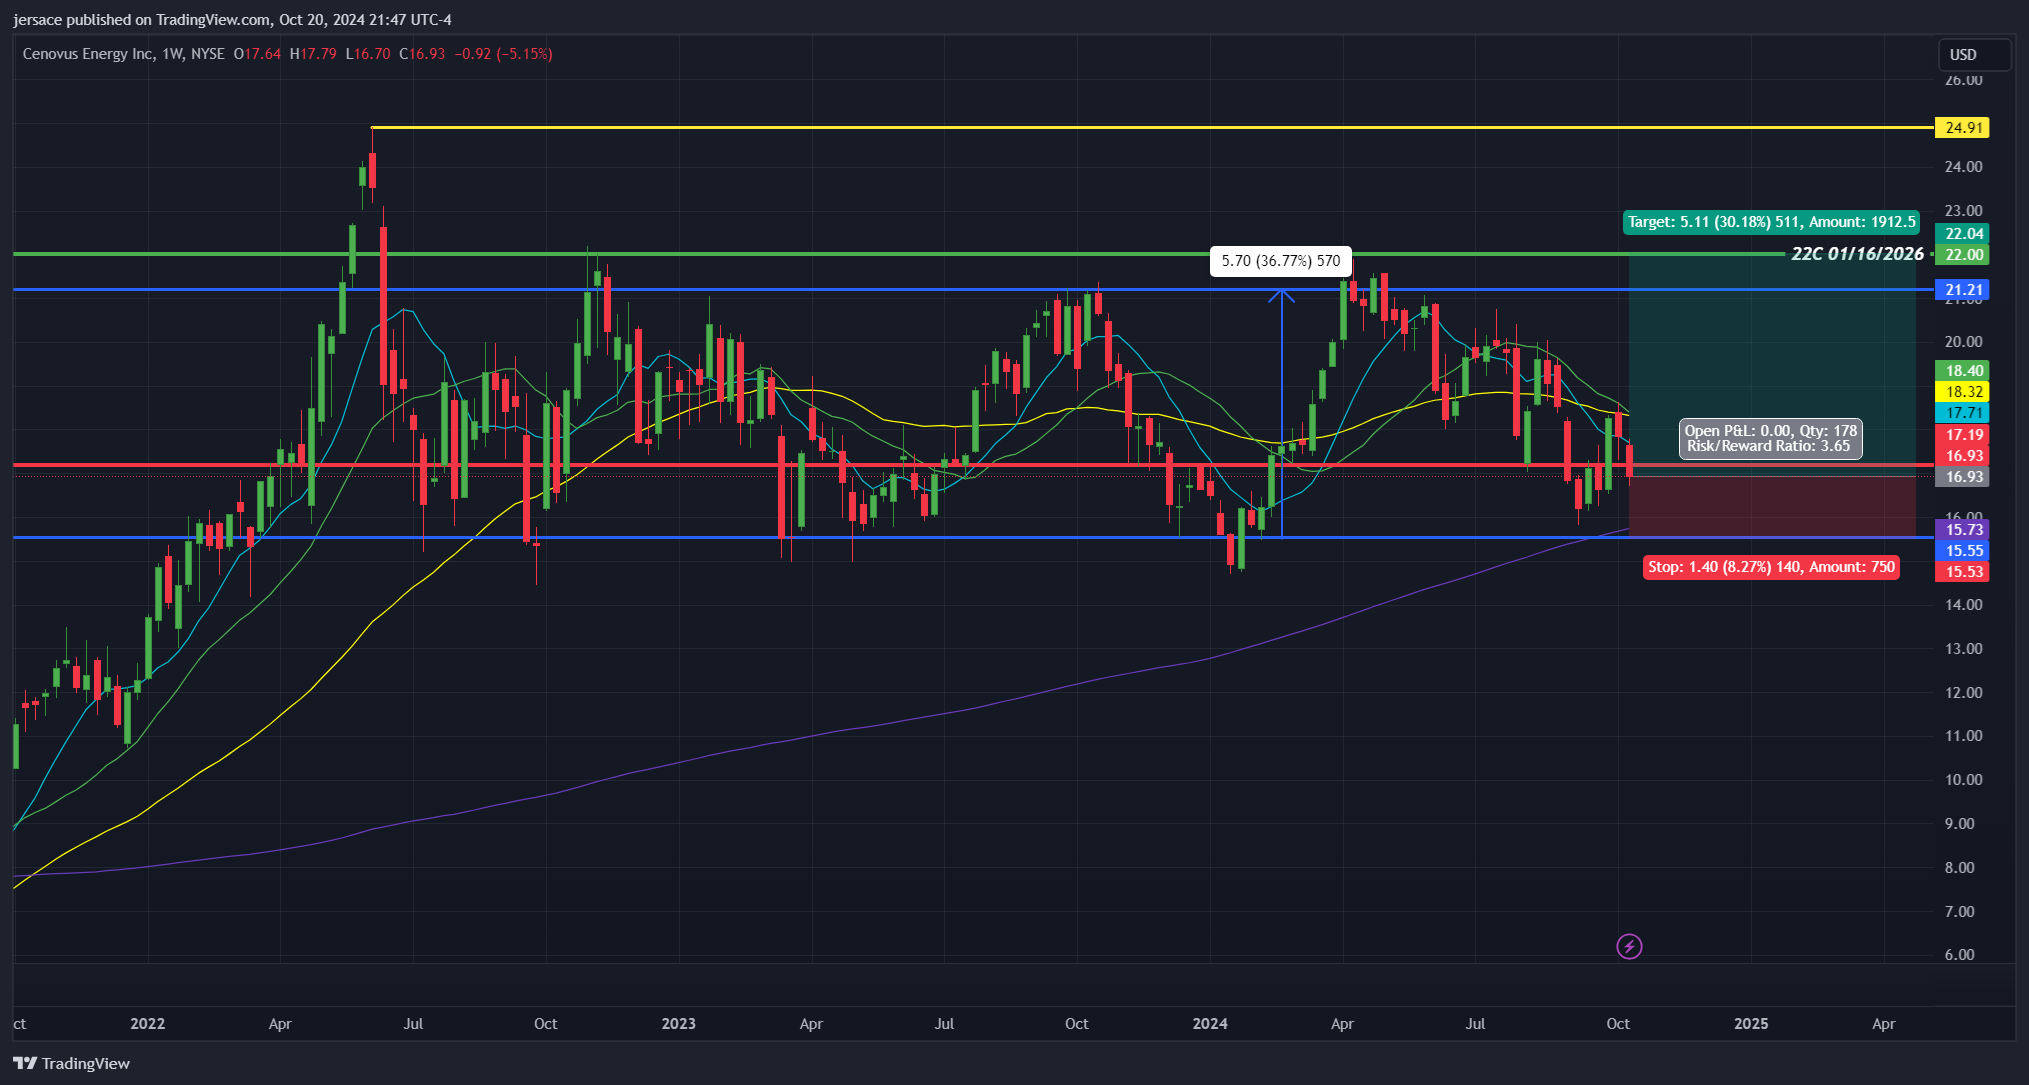Select the Target profit label of long position

point(1771,222)
